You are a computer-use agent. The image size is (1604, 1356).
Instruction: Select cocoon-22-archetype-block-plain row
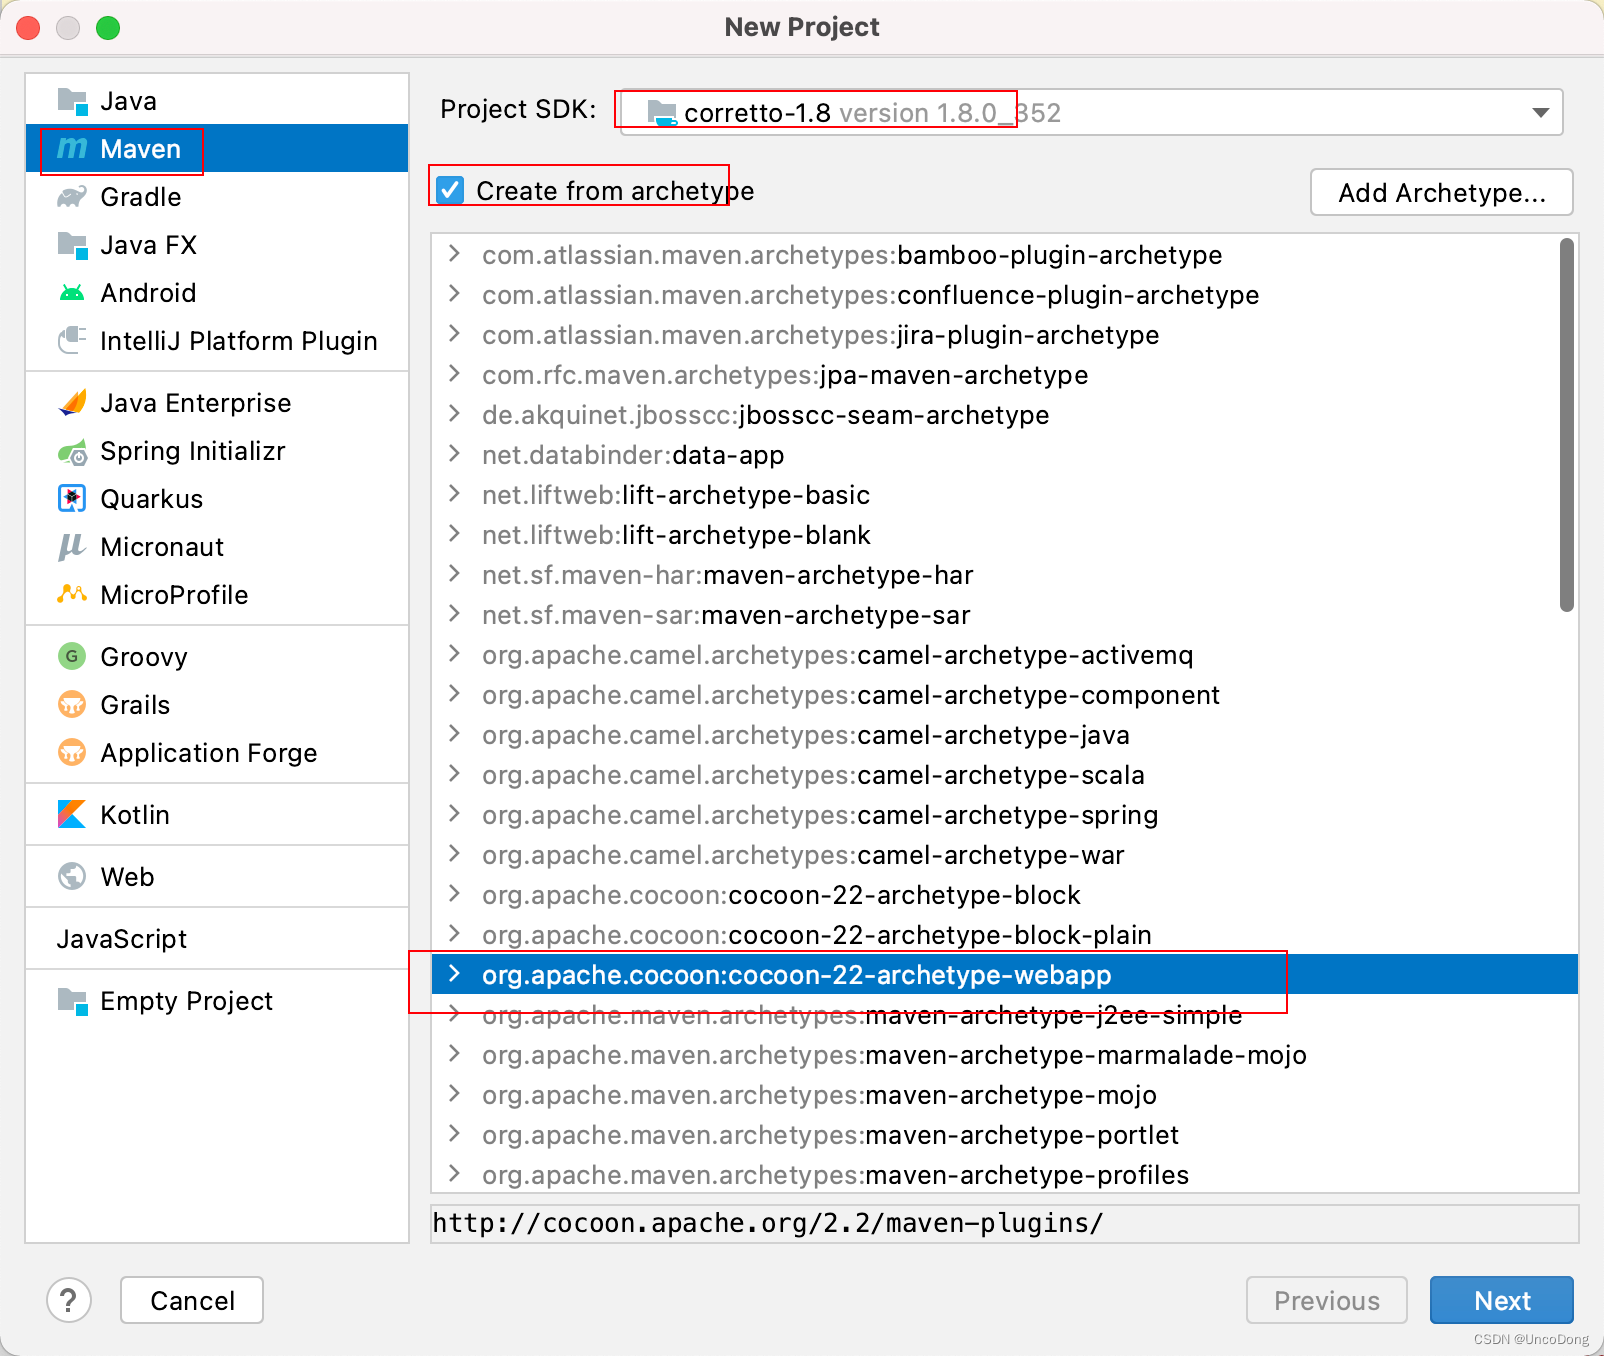[x=1005, y=935]
